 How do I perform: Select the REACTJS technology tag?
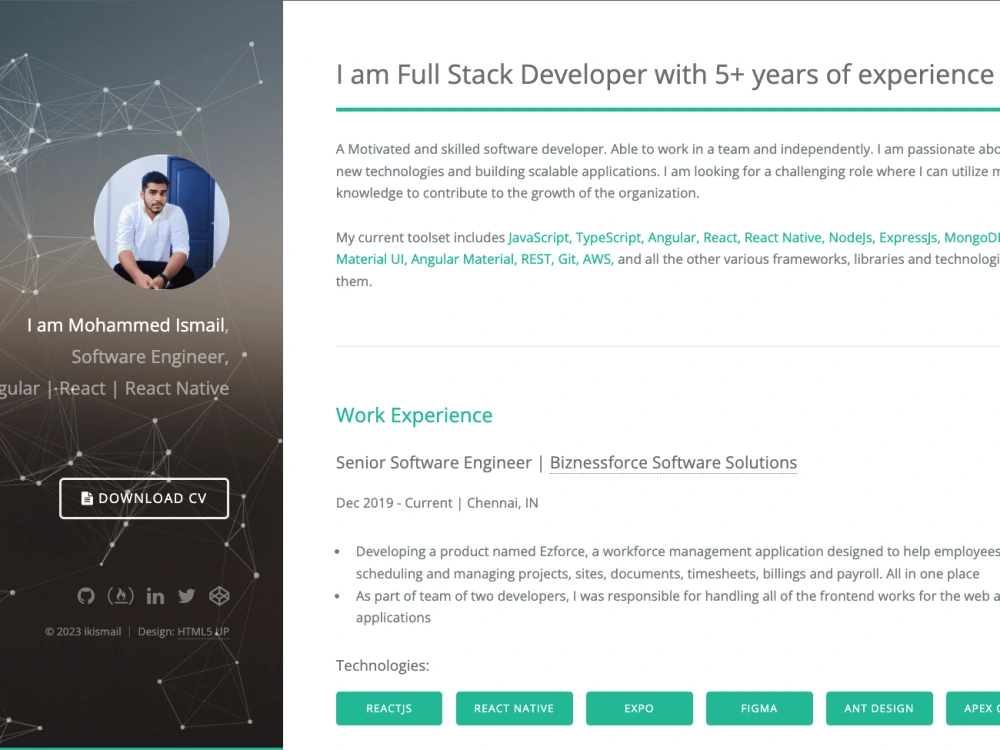389,708
